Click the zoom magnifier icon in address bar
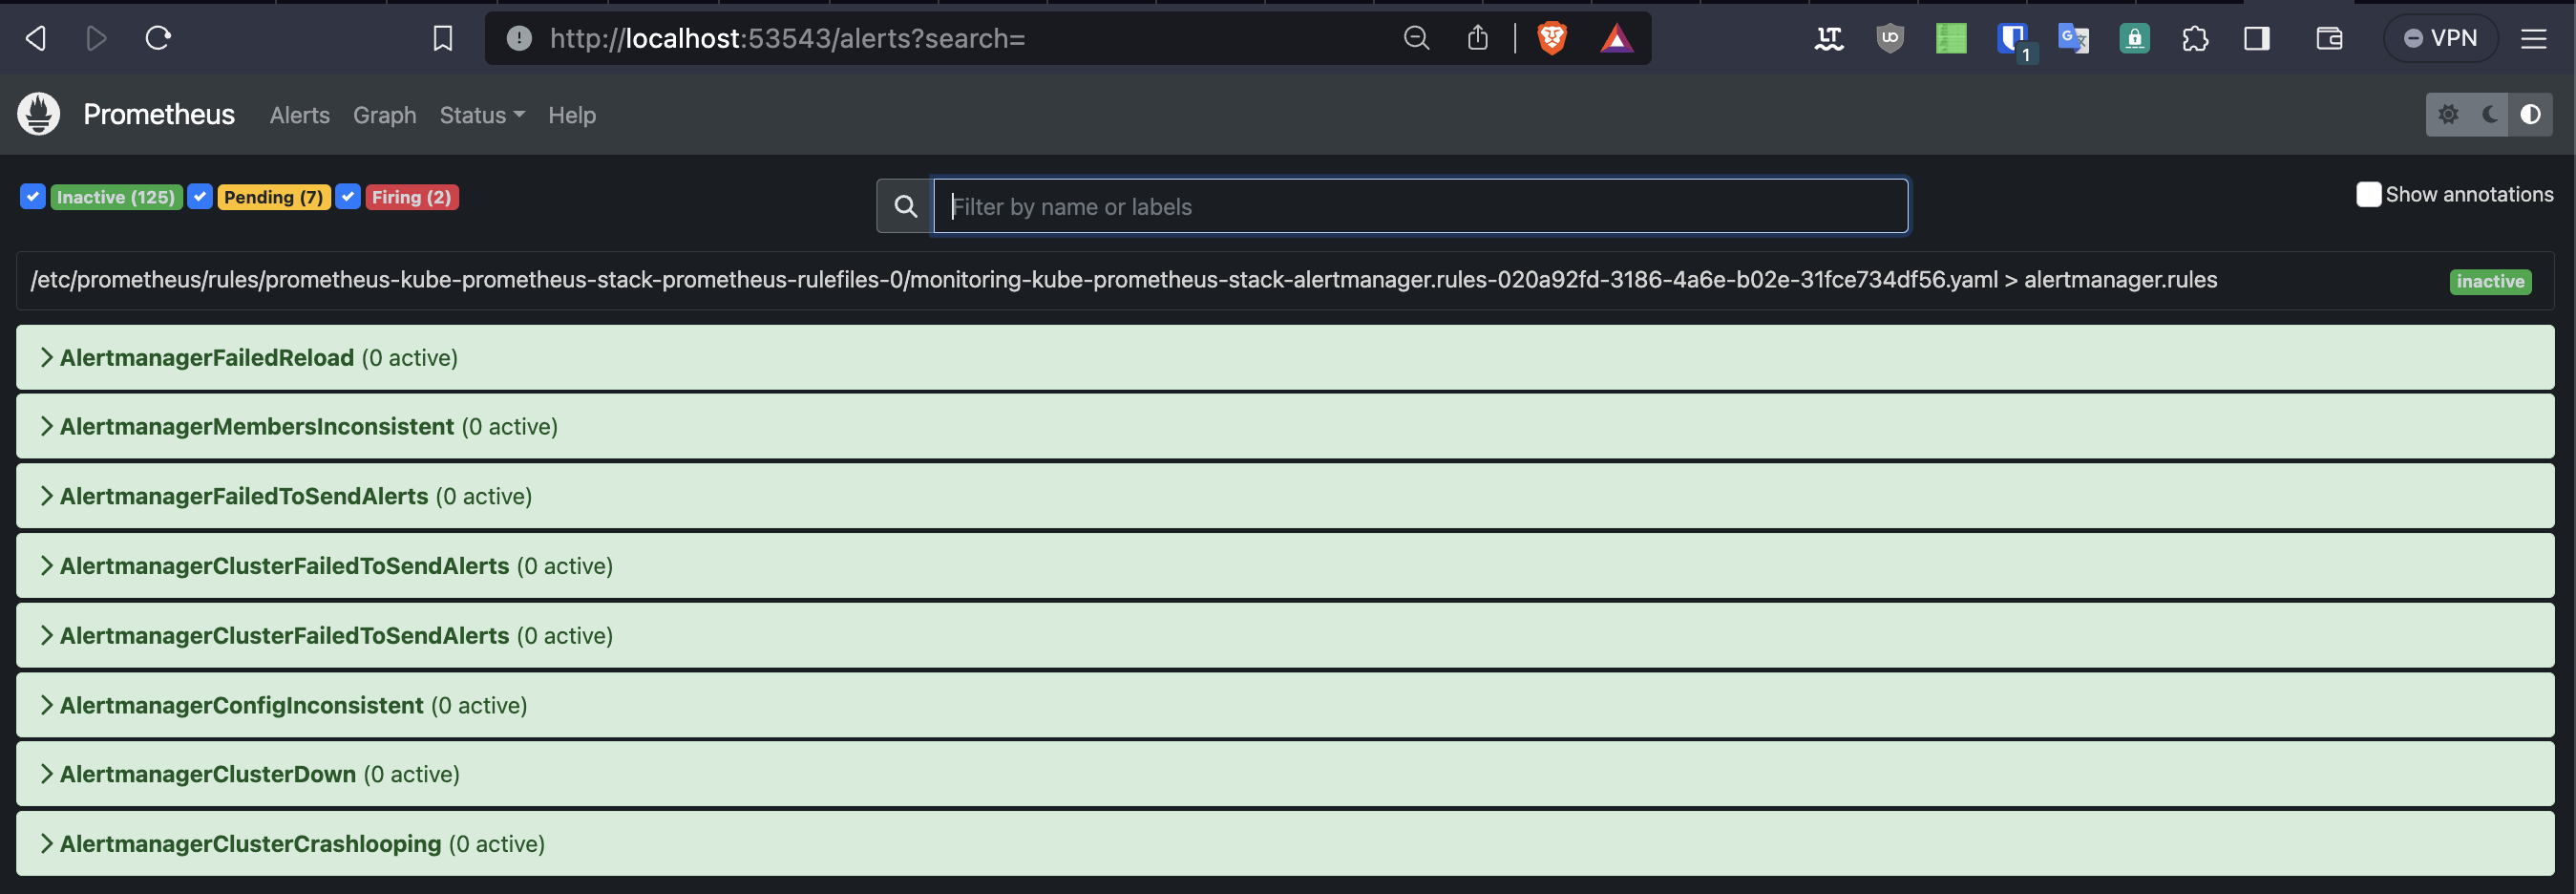 (x=1416, y=38)
